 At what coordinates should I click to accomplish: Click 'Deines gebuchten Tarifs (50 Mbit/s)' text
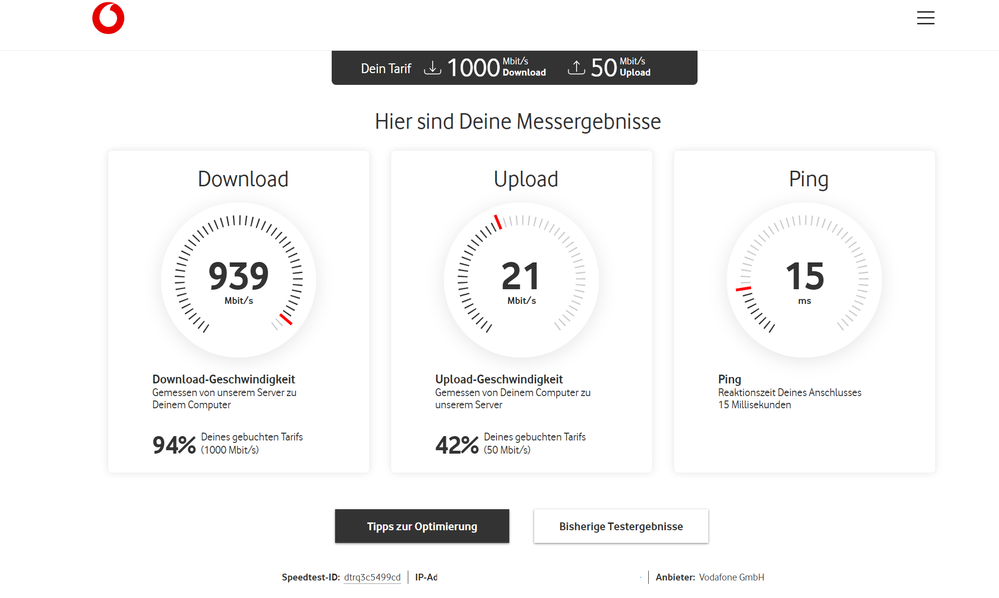click(535, 443)
